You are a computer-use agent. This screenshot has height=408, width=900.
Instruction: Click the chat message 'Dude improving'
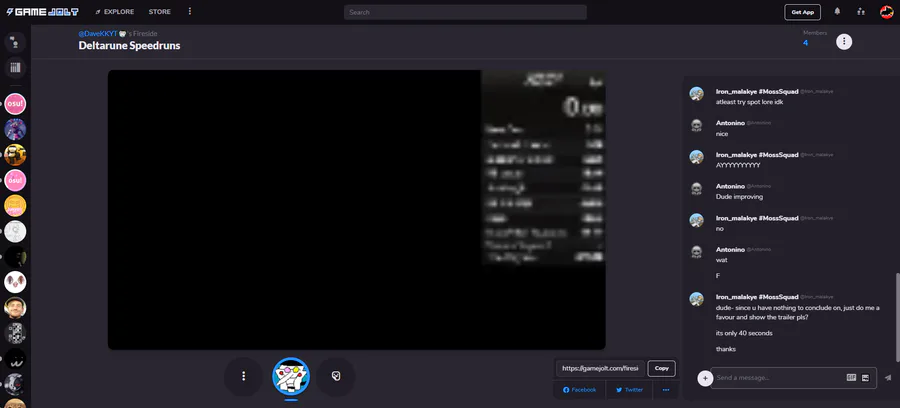[x=739, y=197]
